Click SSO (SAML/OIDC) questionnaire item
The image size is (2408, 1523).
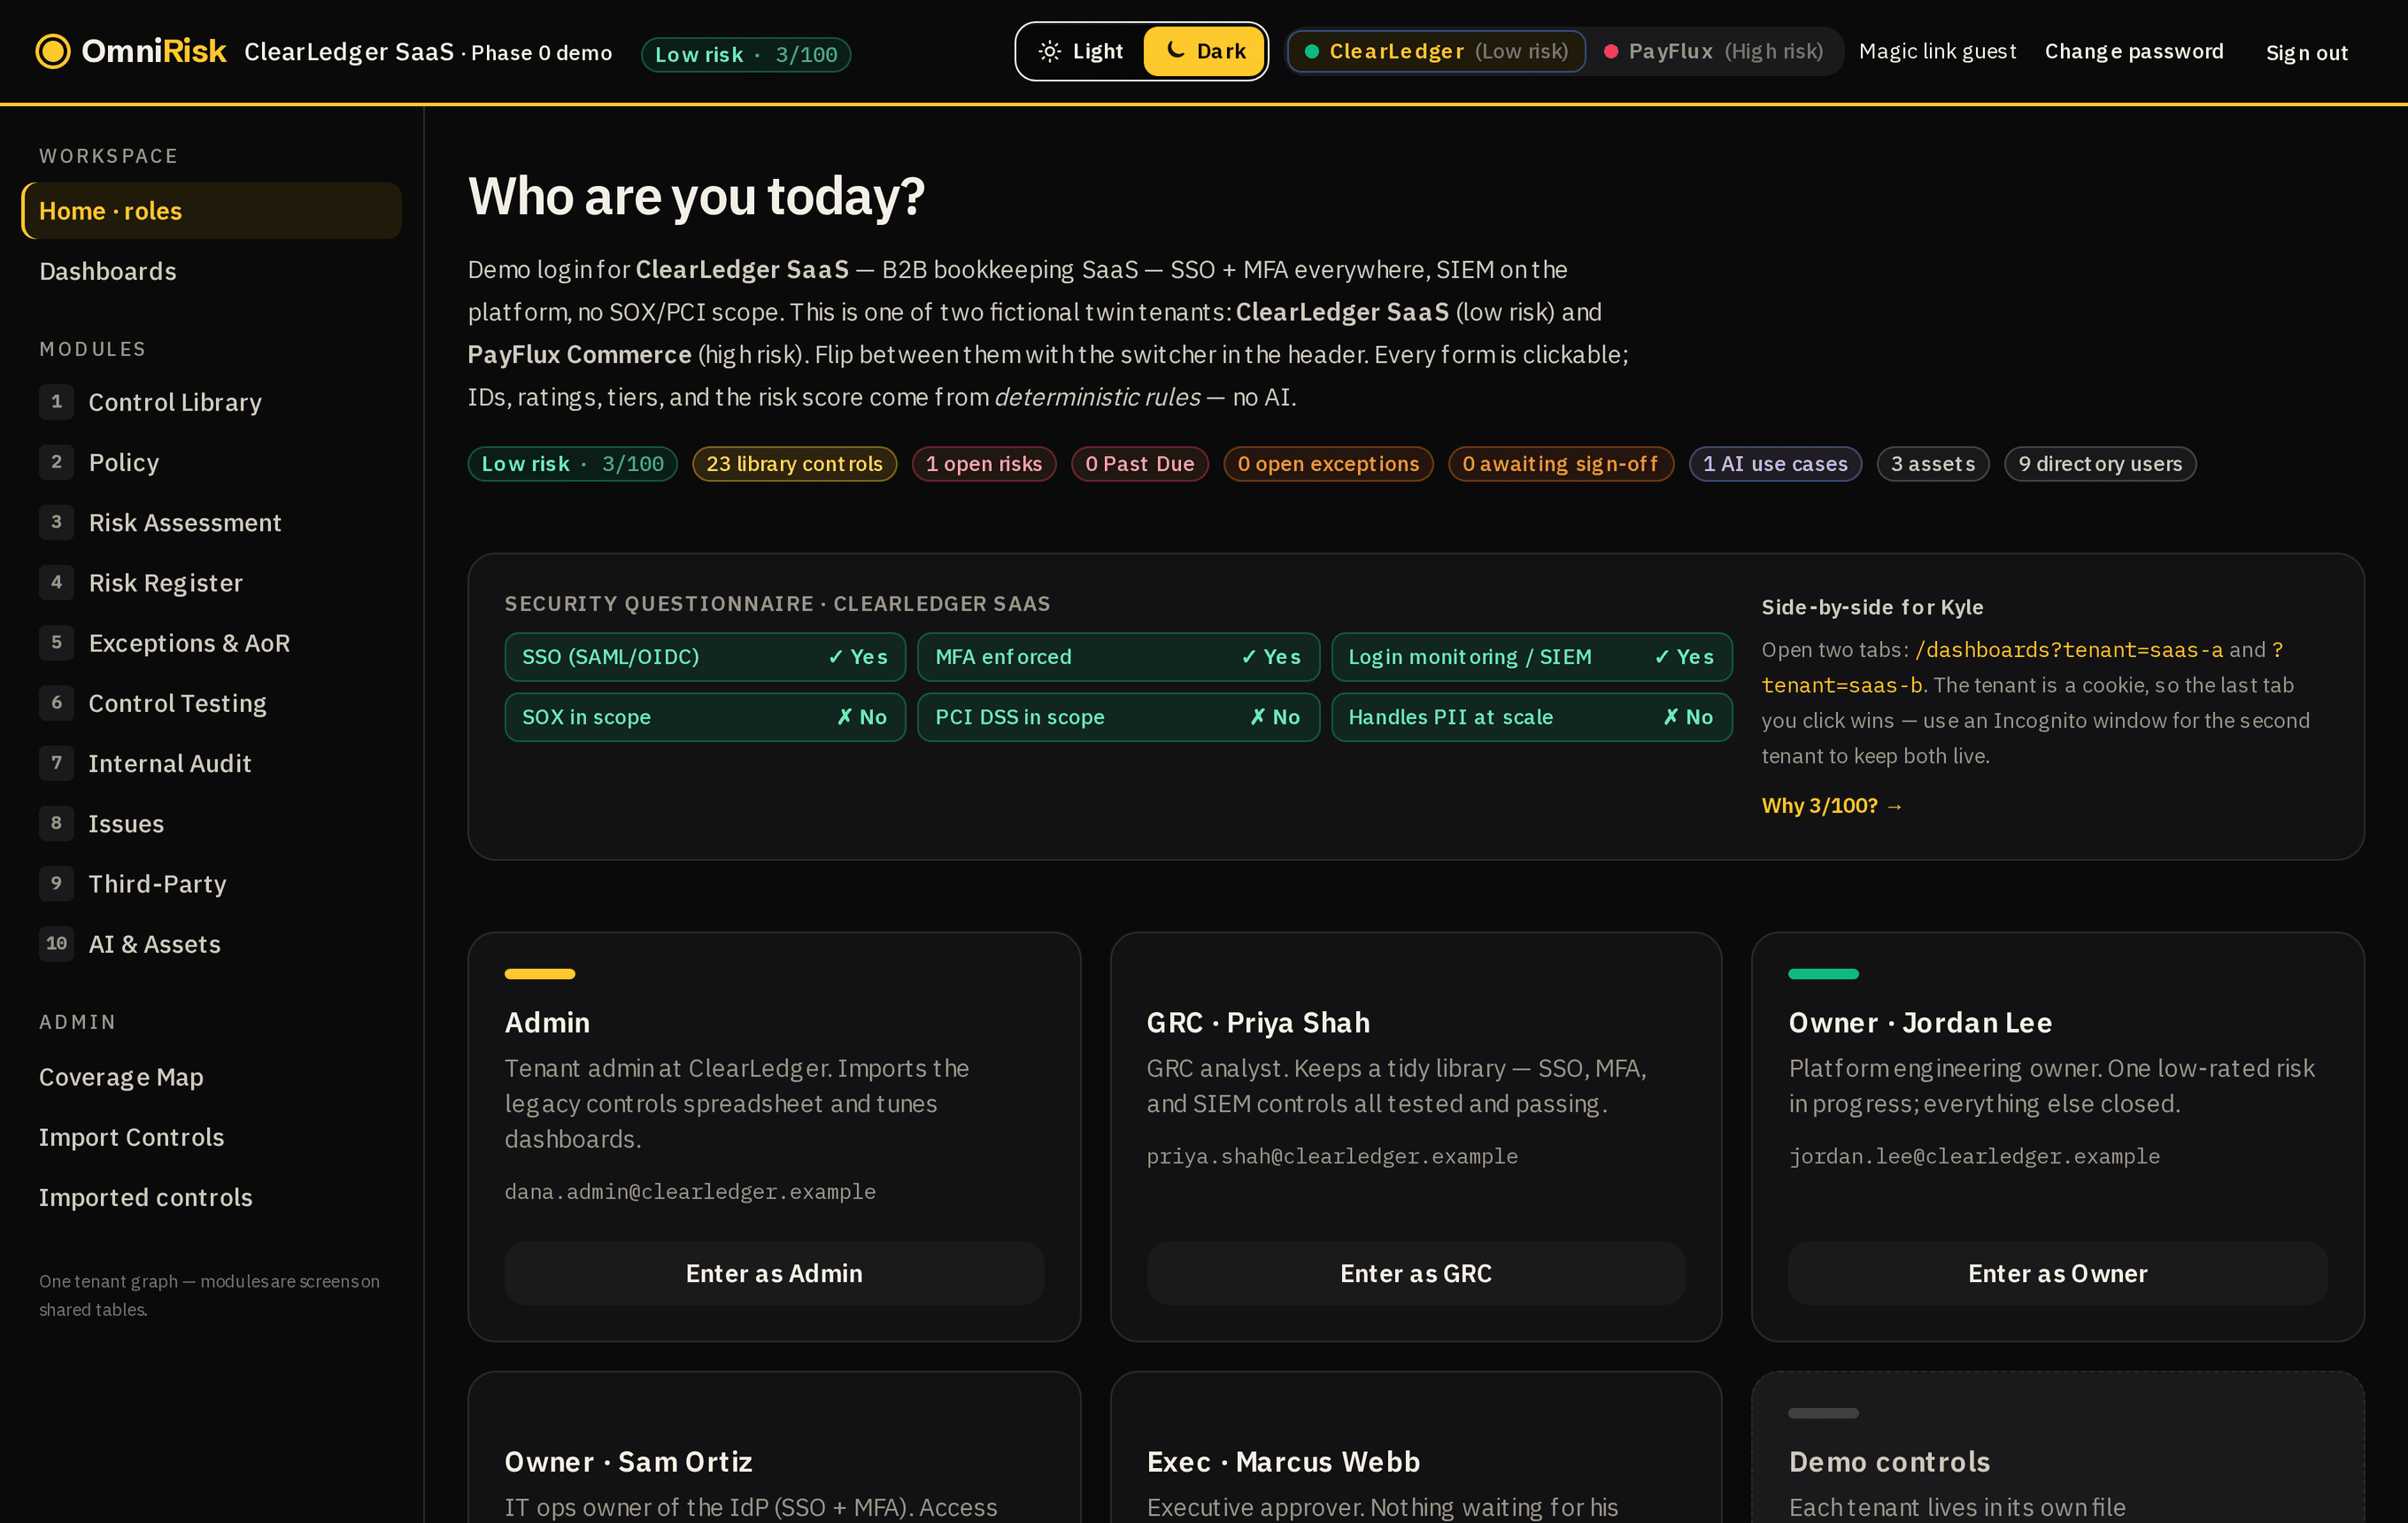click(x=704, y=657)
